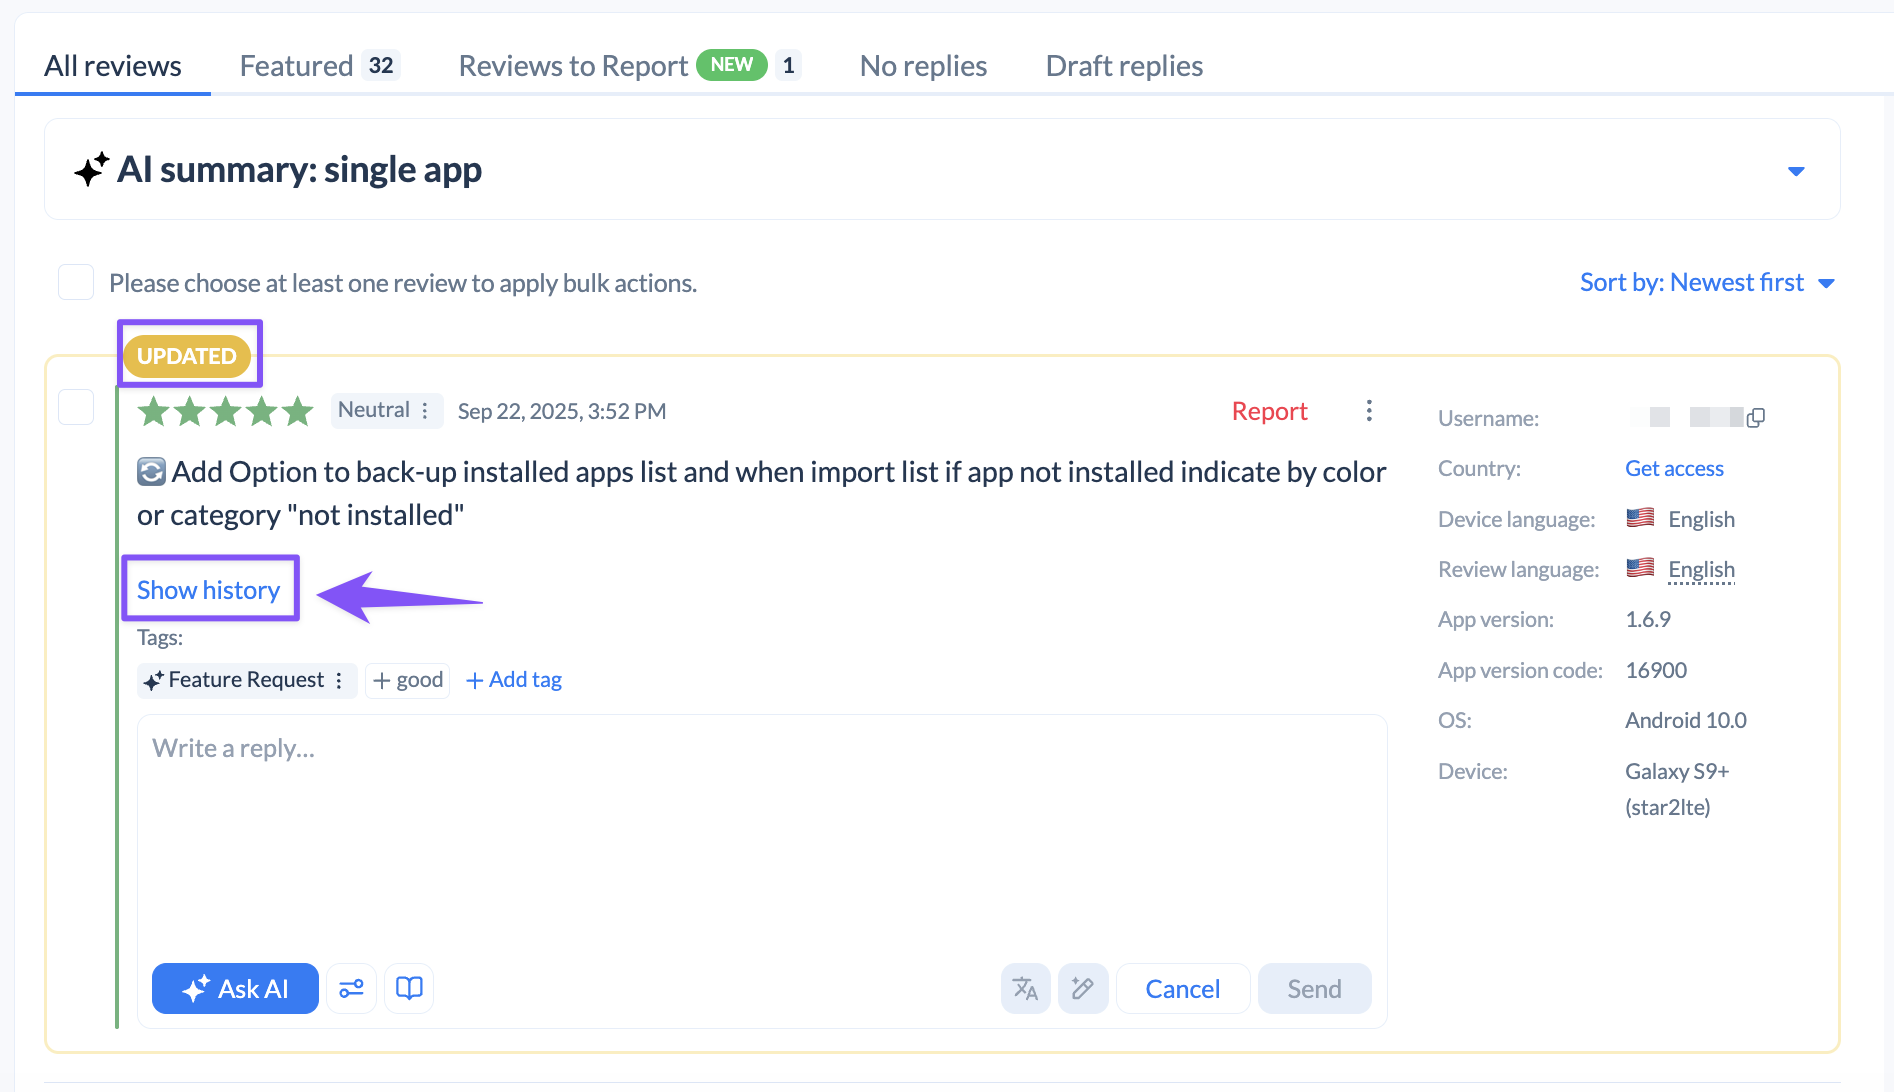
Task: Click the translate reply icon
Action: click(1025, 989)
